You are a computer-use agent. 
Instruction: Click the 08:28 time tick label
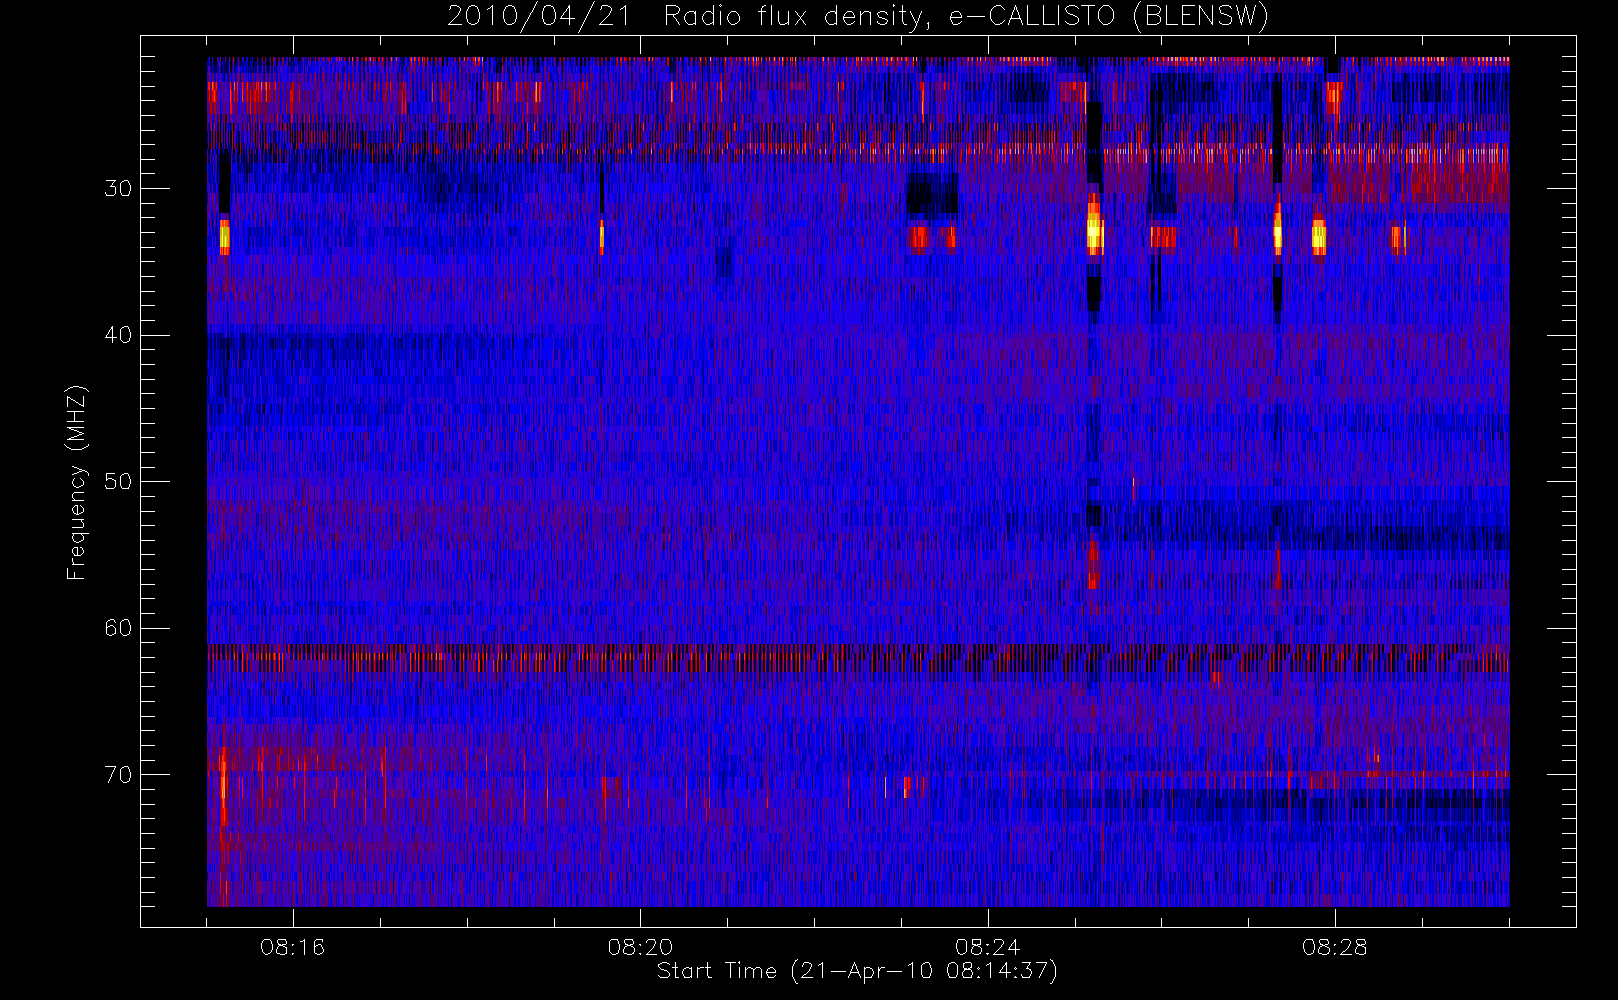(x=1334, y=947)
